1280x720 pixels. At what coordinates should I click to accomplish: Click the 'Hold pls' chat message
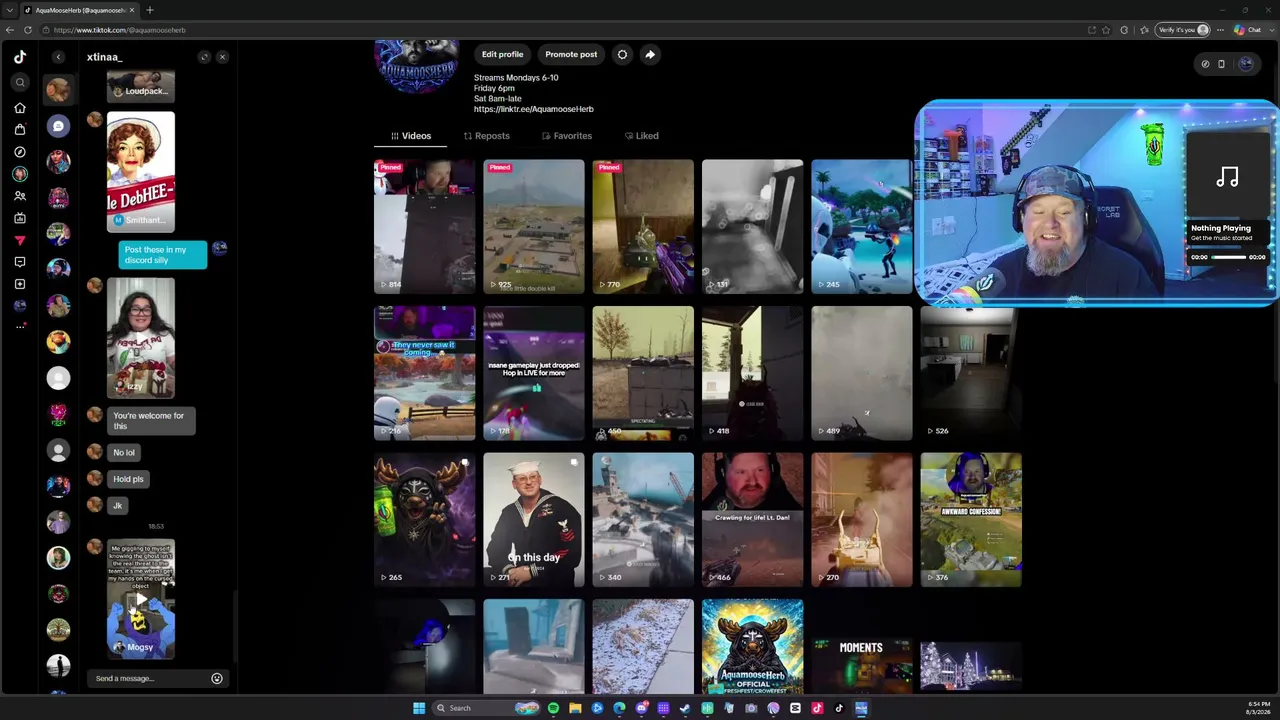click(128, 479)
